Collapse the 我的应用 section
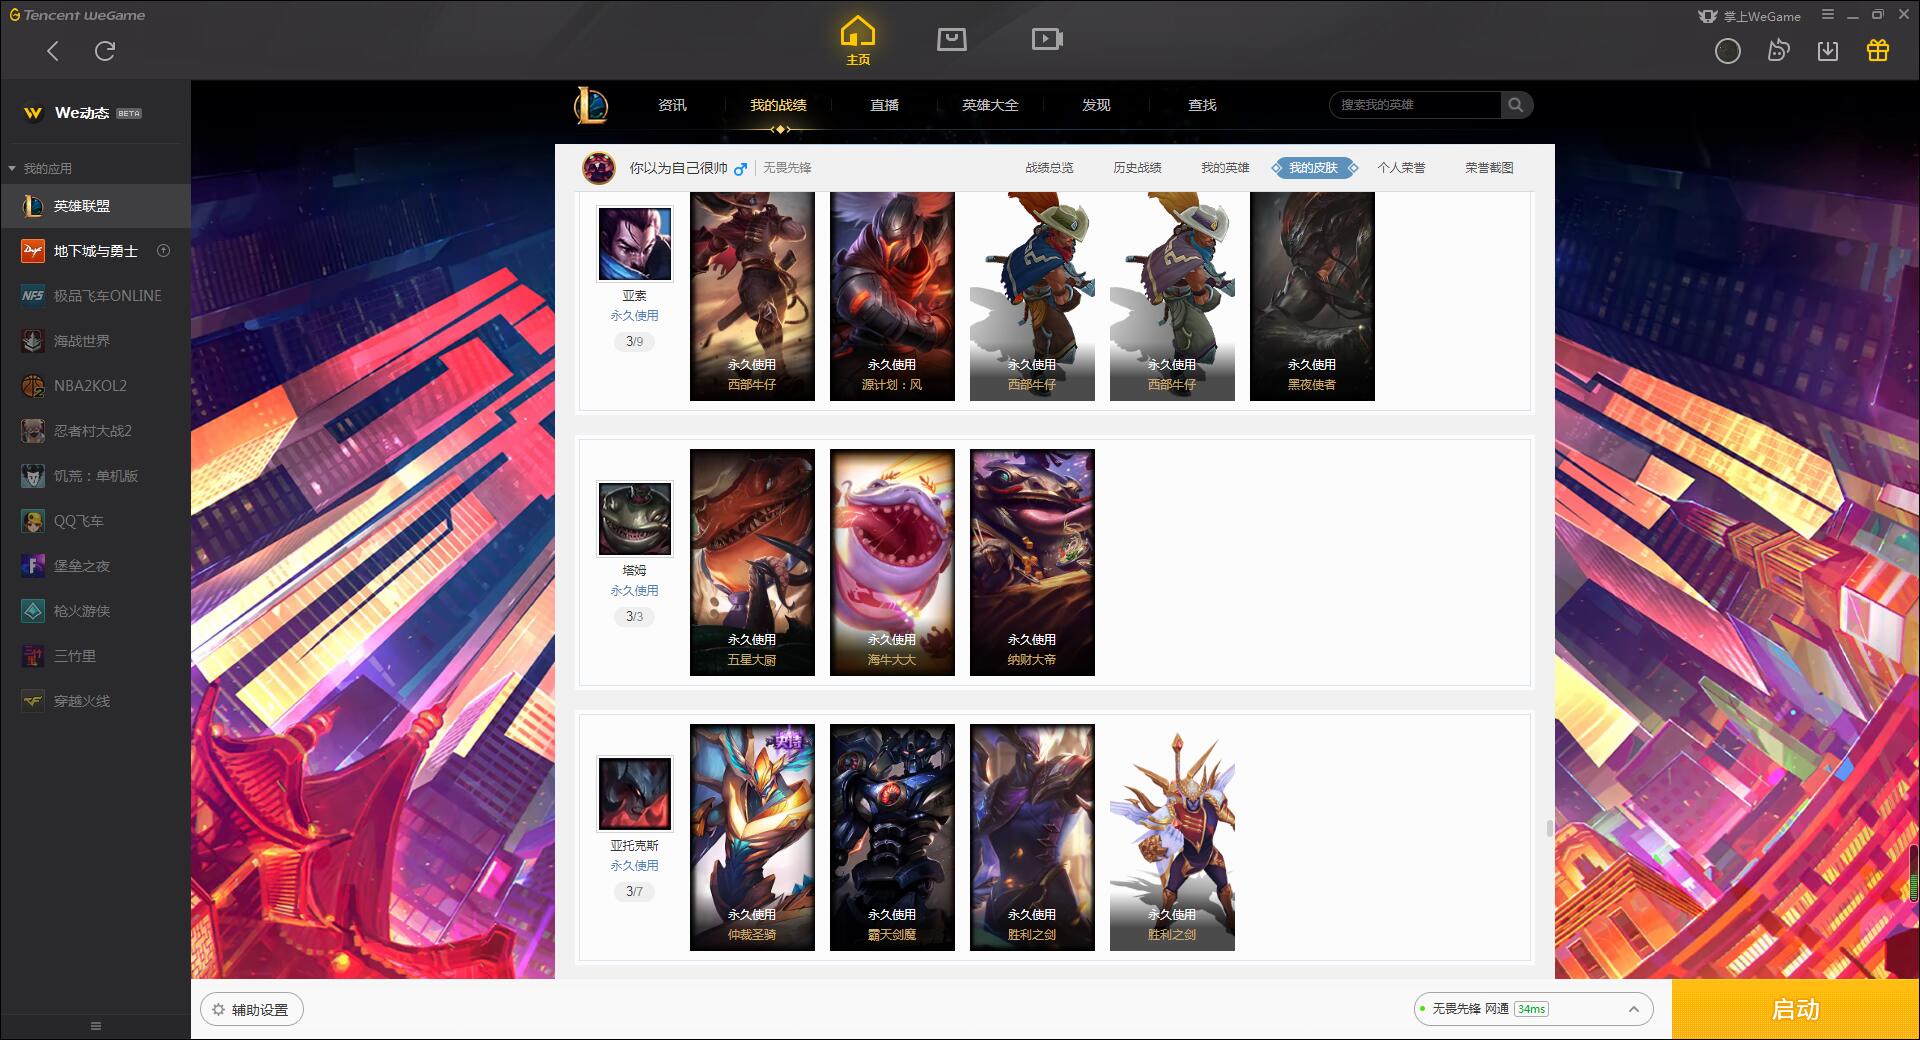The width and height of the screenshot is (1920, 1040). pos(40,168)
